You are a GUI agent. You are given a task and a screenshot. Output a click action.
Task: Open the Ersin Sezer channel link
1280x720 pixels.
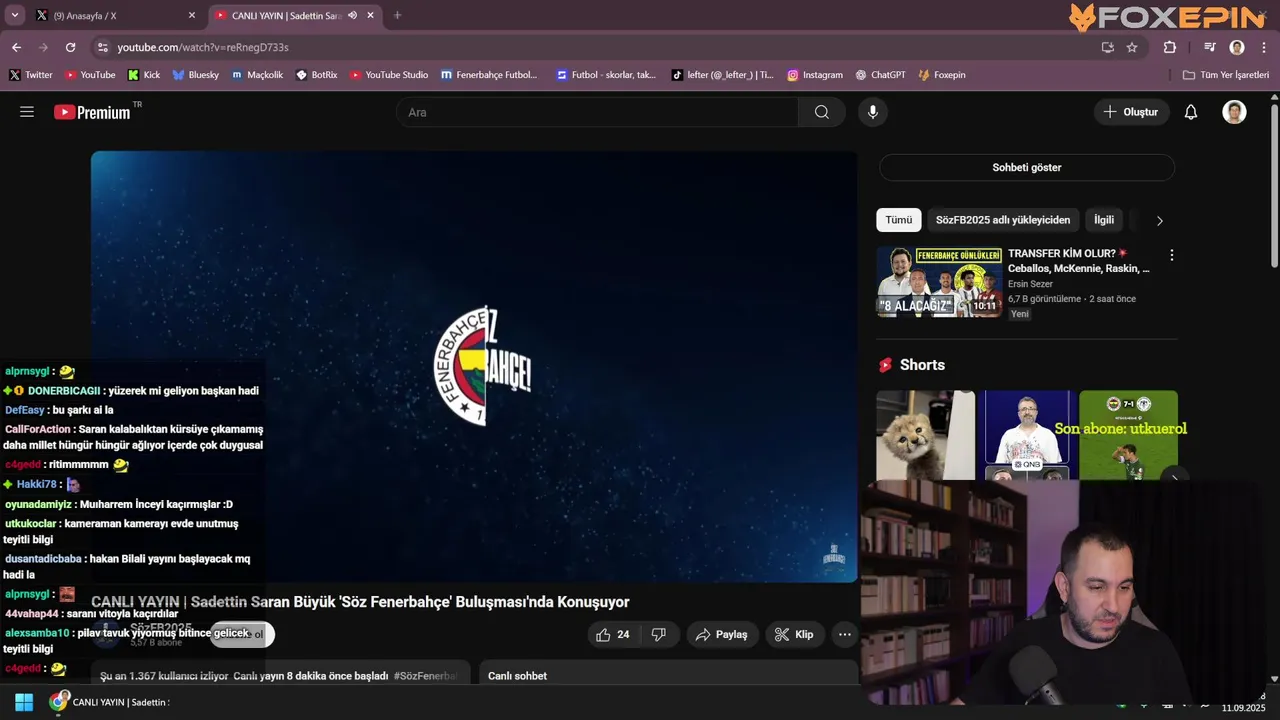click(1030, 284)
